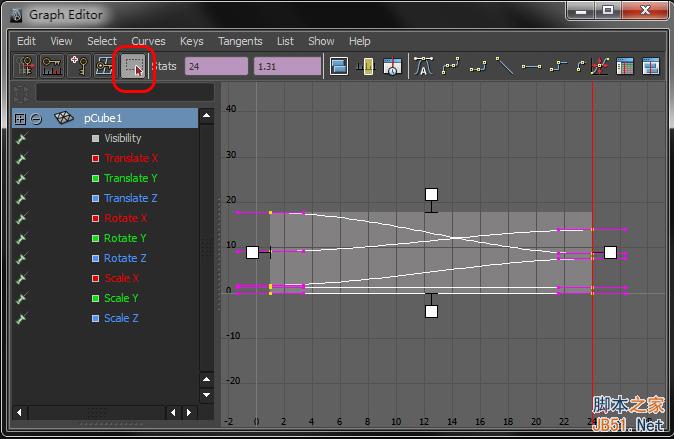Open the Dope Sheet icon

(x=625, y=67)
